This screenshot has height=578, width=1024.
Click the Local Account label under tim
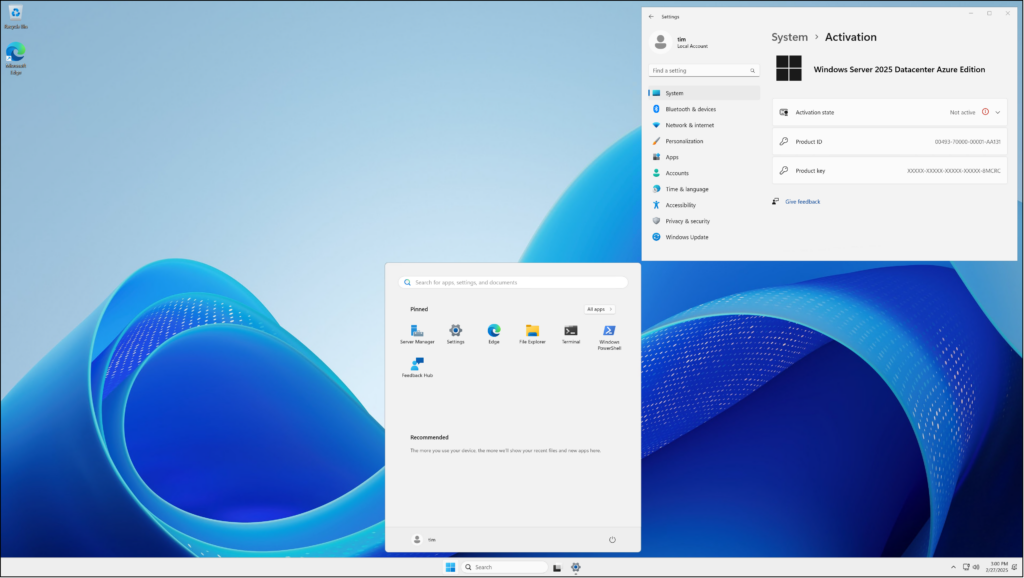[x=692, y=46]
